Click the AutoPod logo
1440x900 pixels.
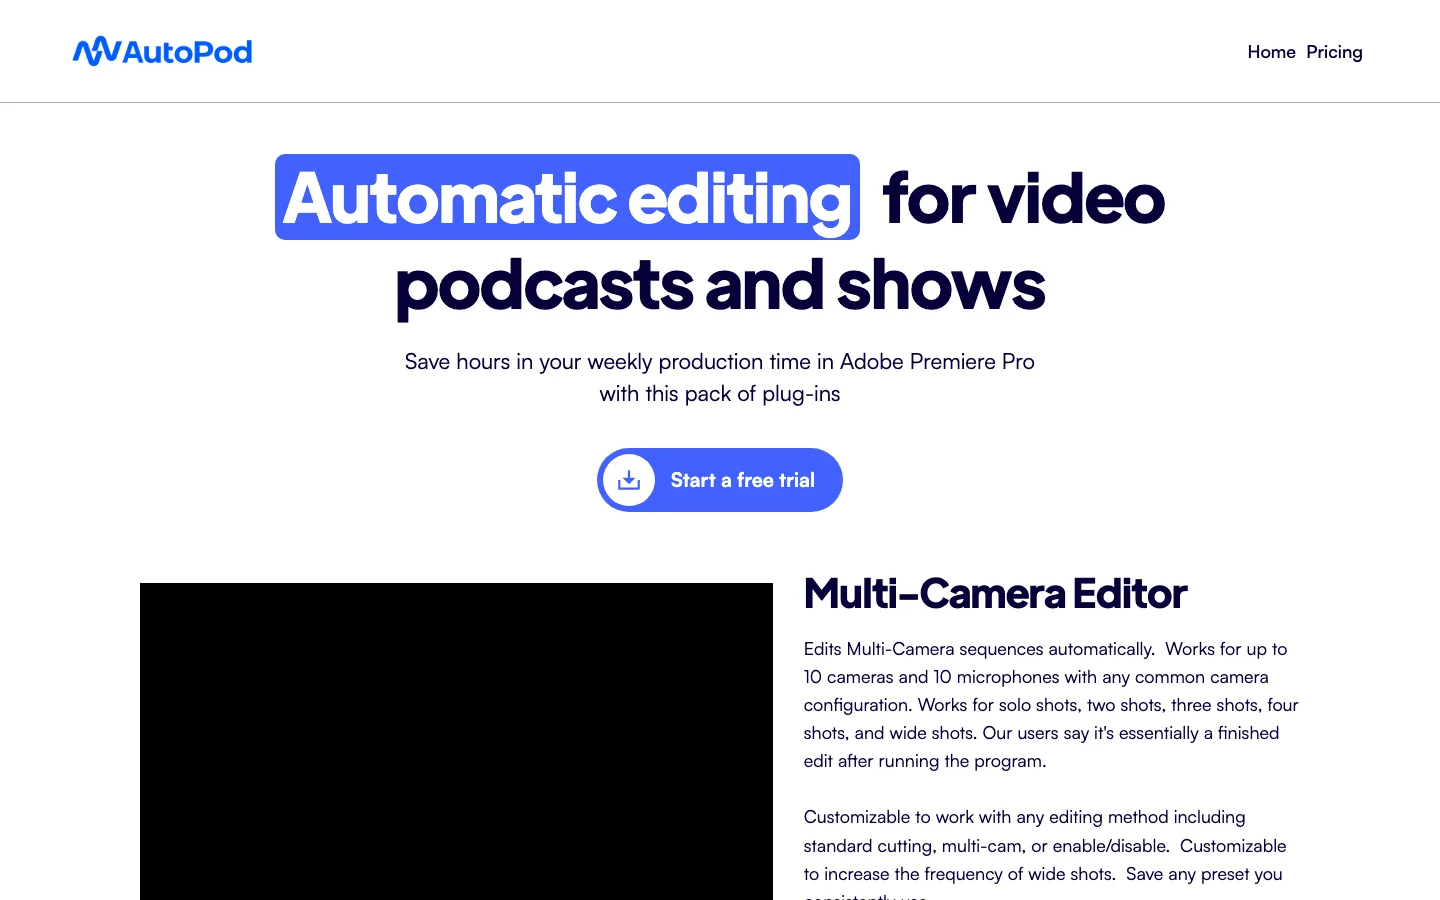162,51
